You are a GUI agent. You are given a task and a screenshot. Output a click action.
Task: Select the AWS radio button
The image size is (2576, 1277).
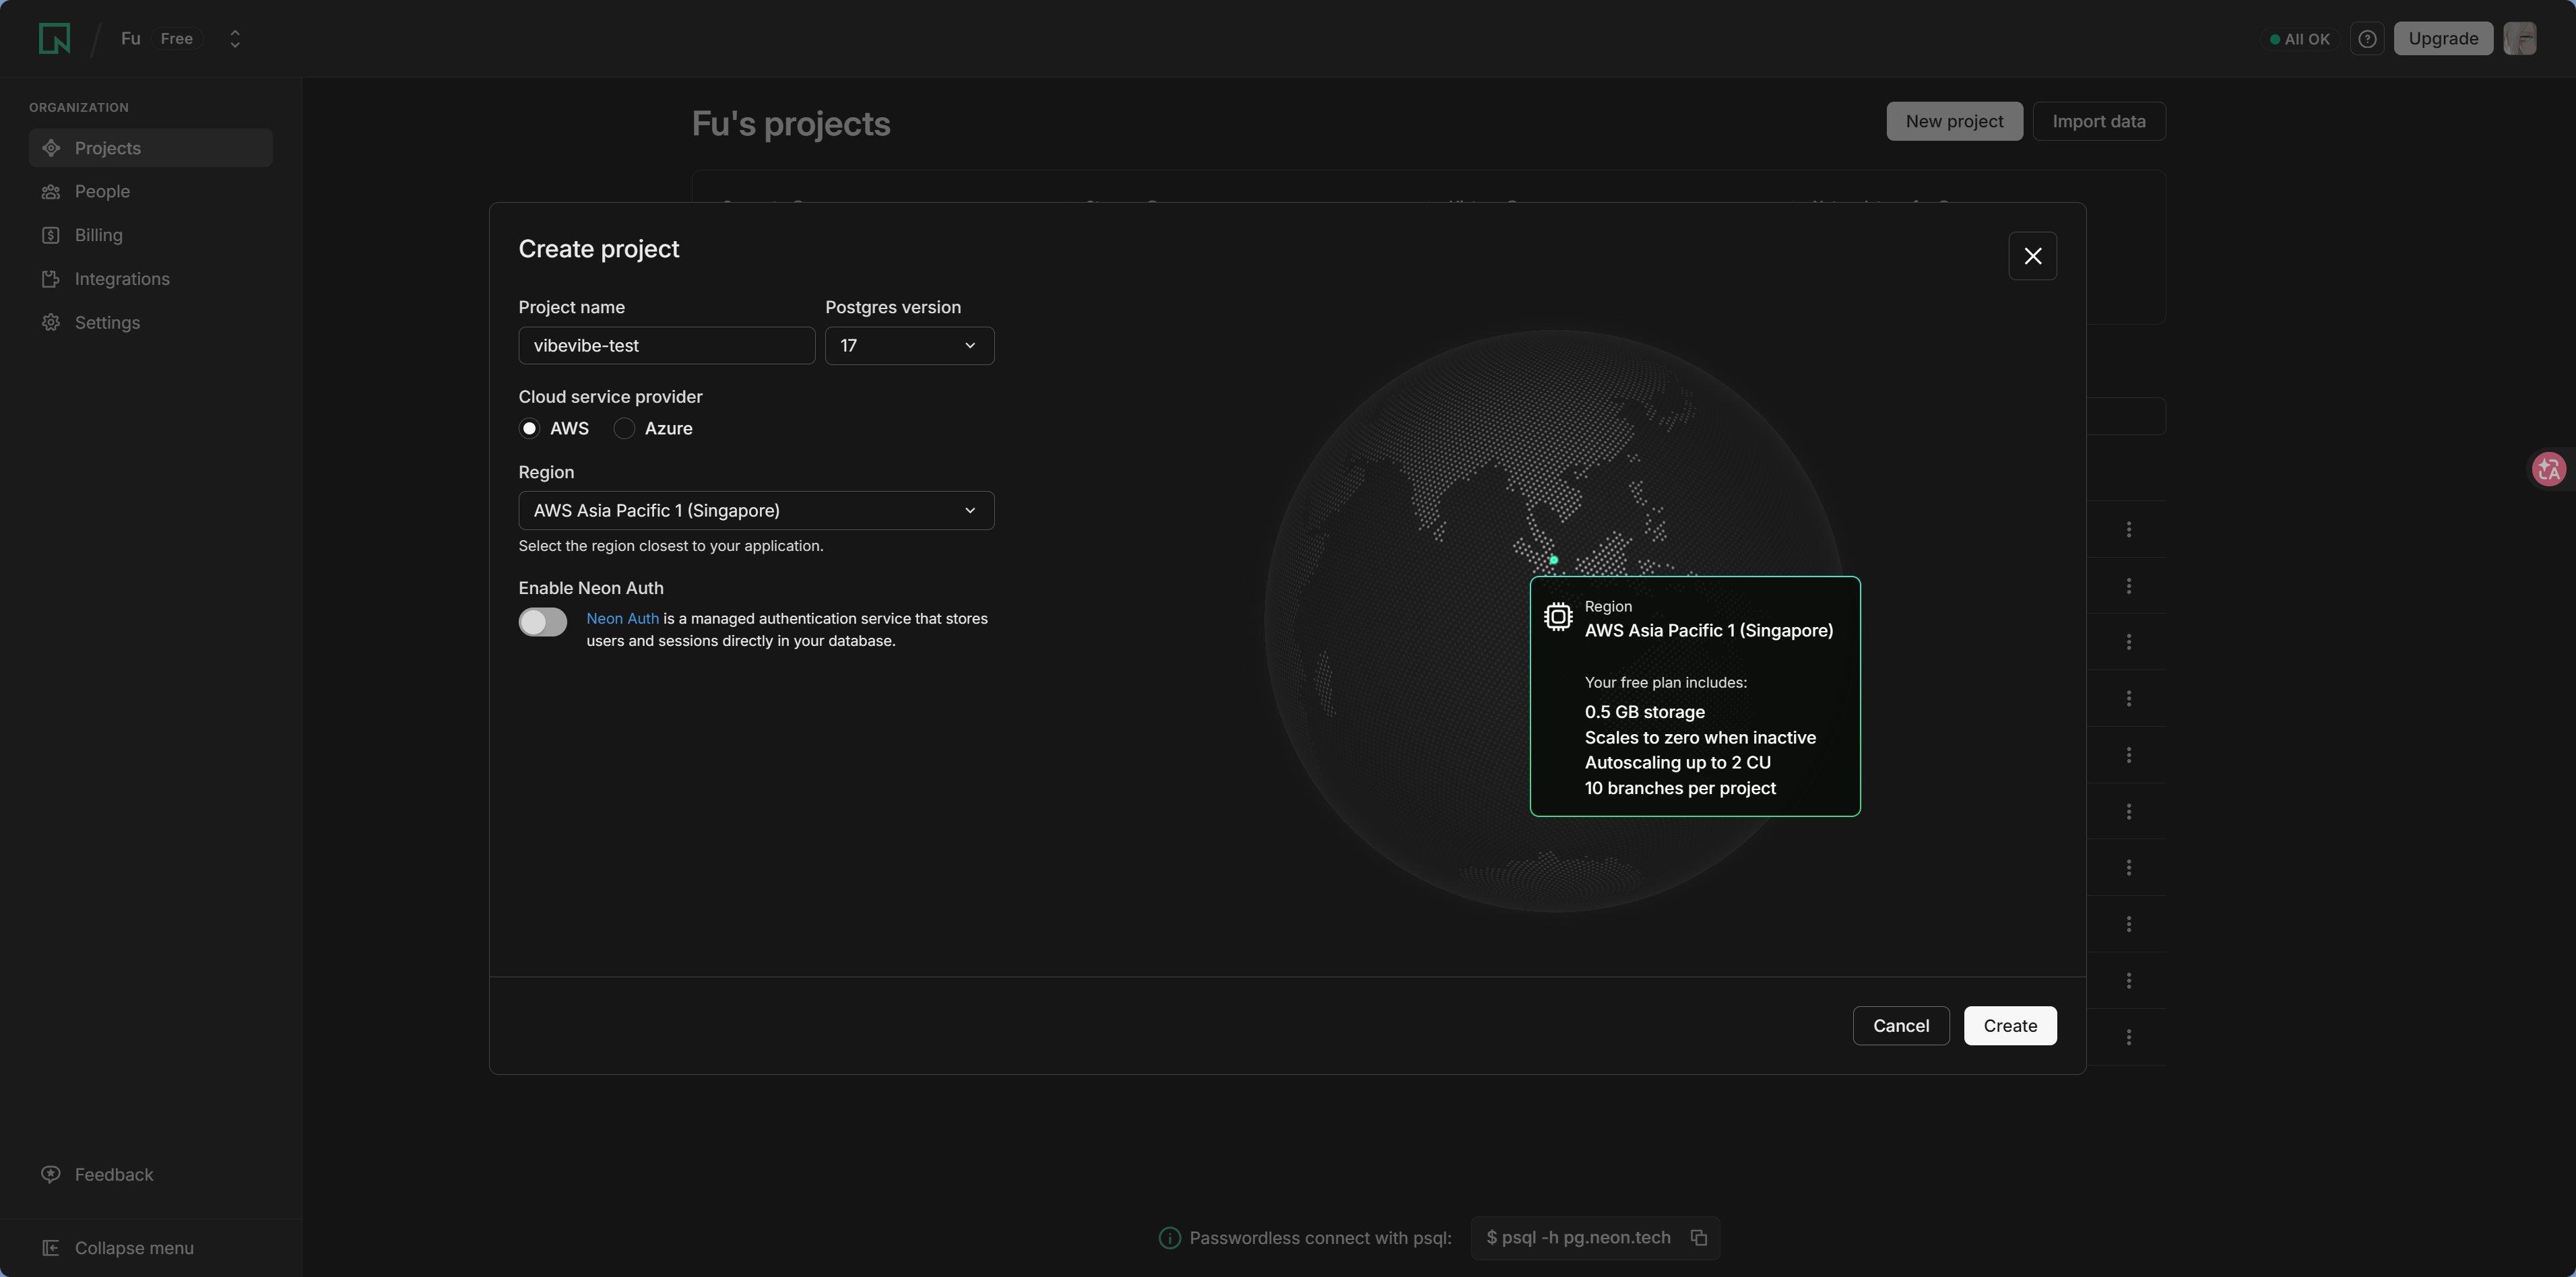(529, 428)
